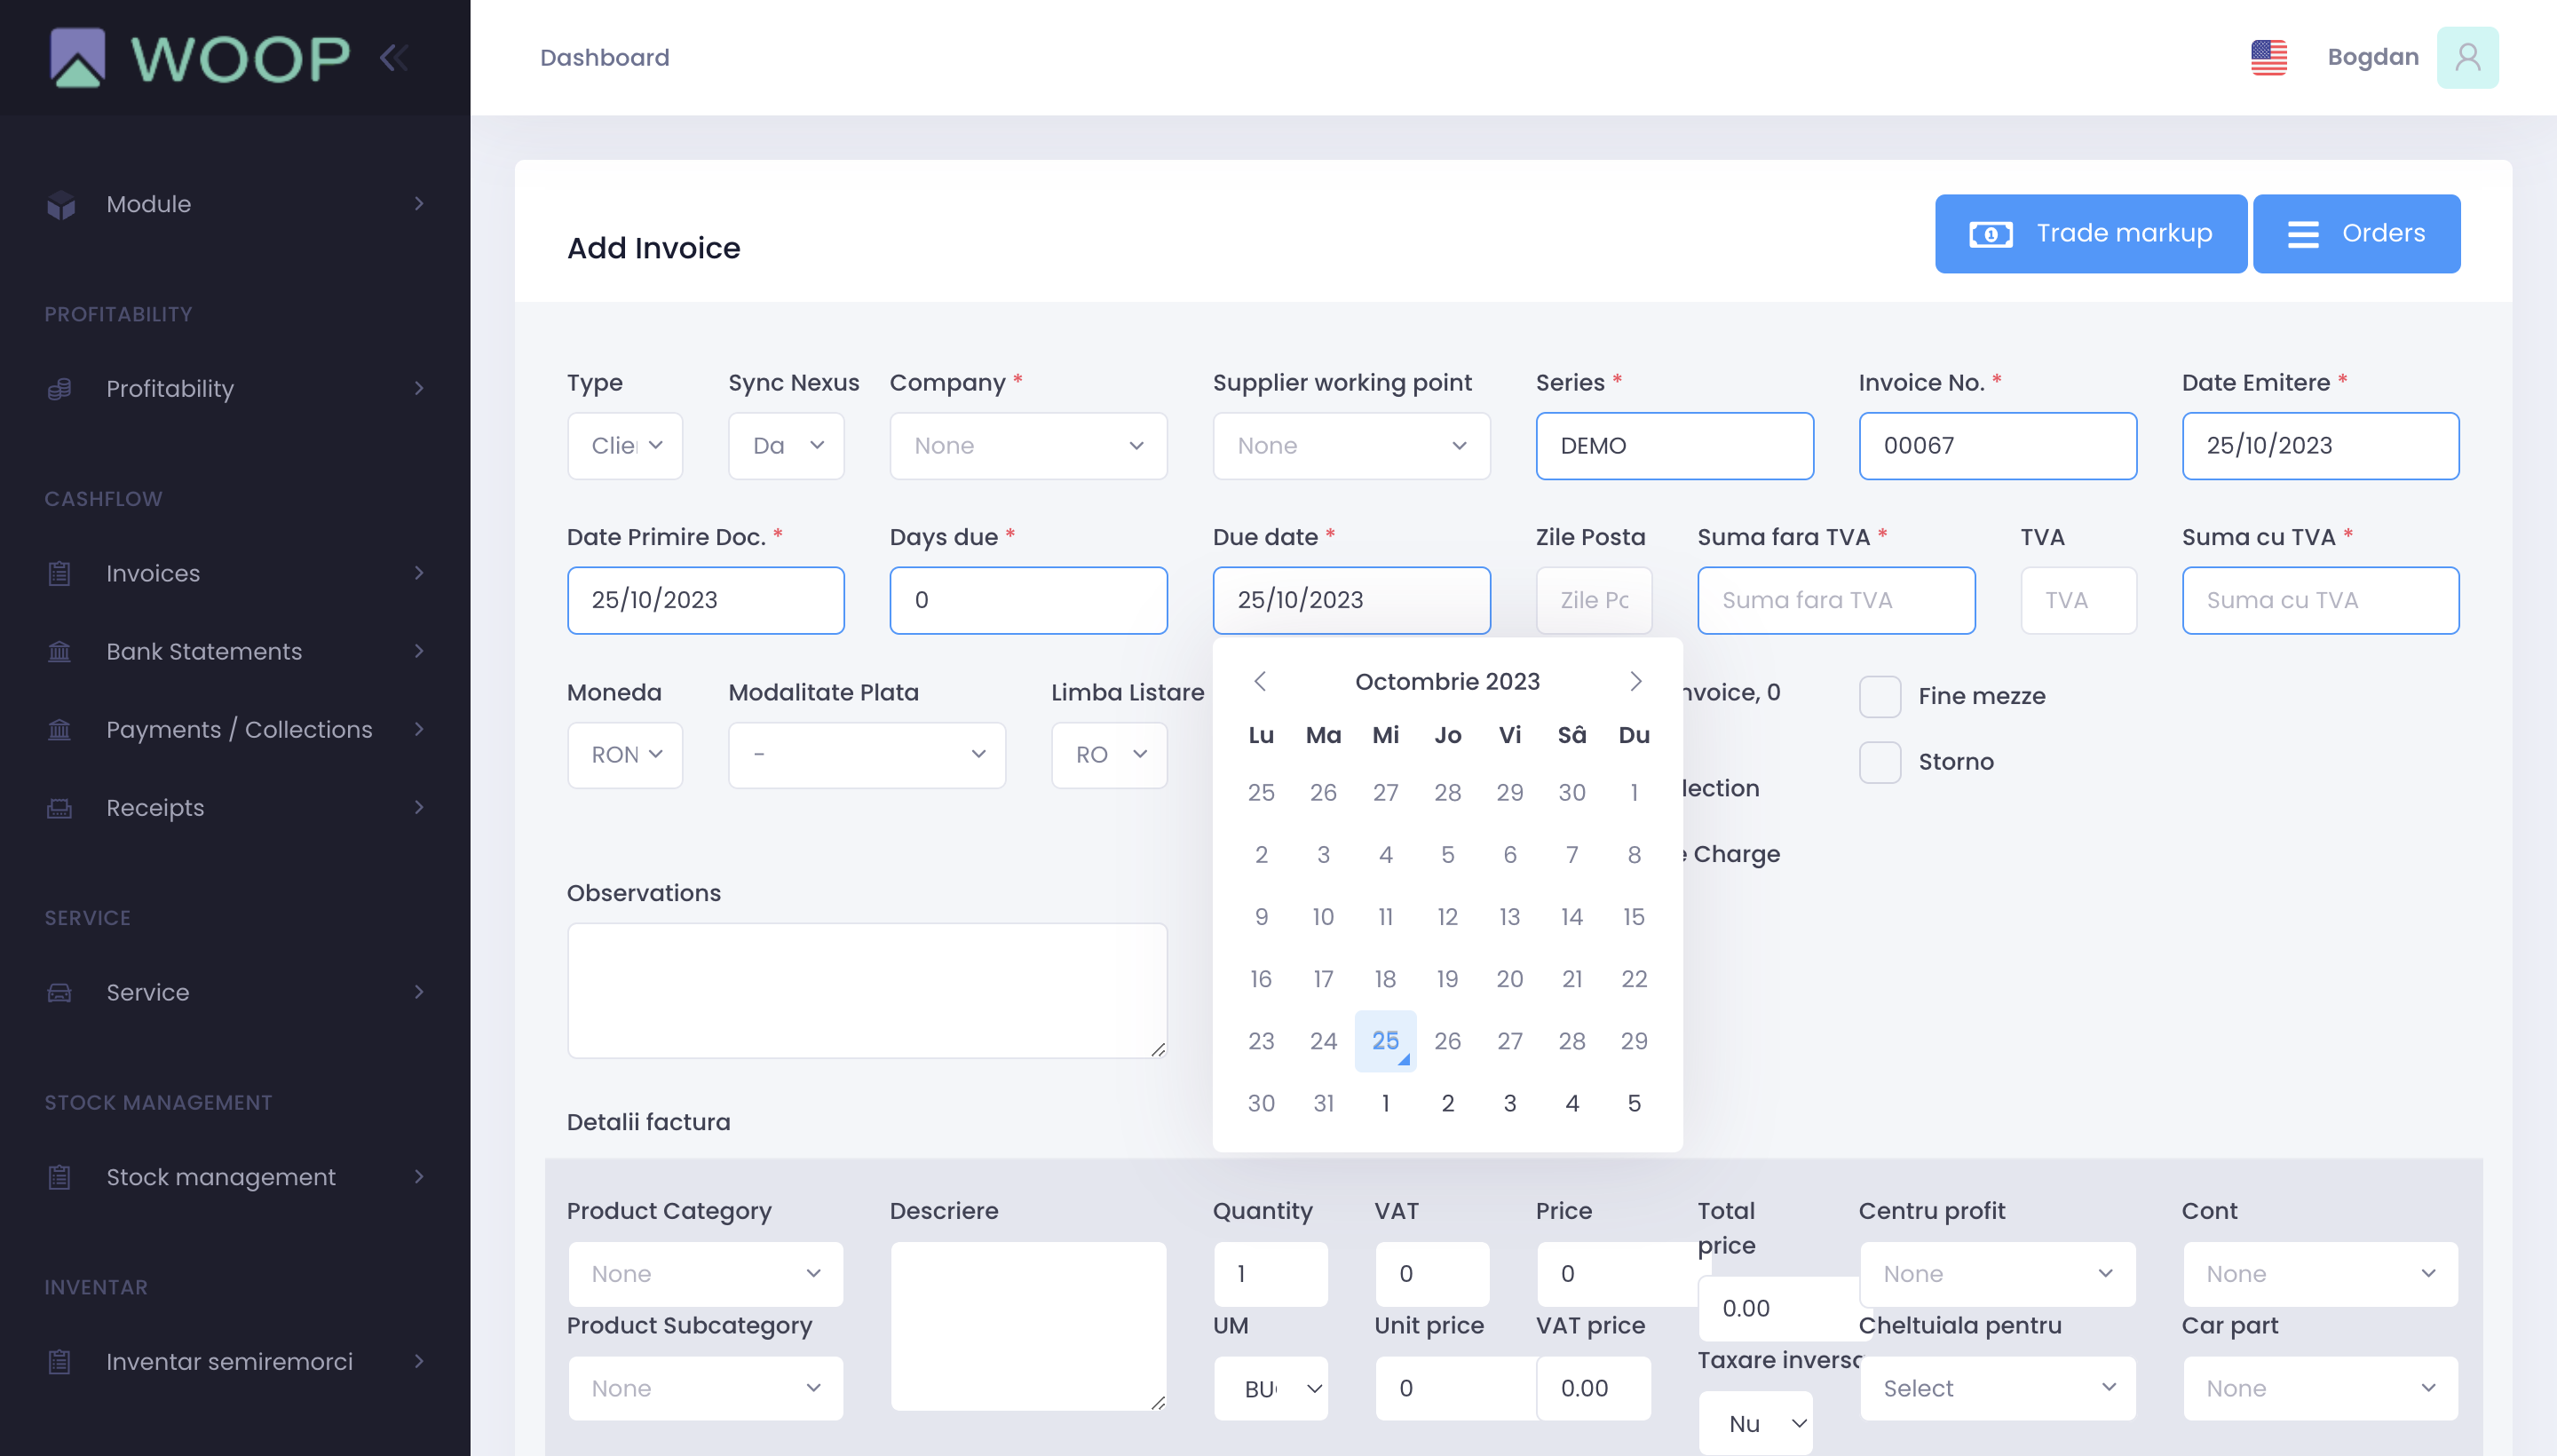2557x1456 pixels.
Task: Click the US flag language icon
Action: coord(2269,57)
